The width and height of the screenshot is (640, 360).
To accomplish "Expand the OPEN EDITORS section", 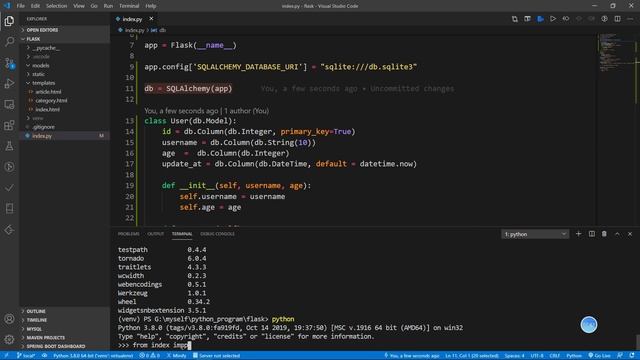I will click(x=64, y=30).
